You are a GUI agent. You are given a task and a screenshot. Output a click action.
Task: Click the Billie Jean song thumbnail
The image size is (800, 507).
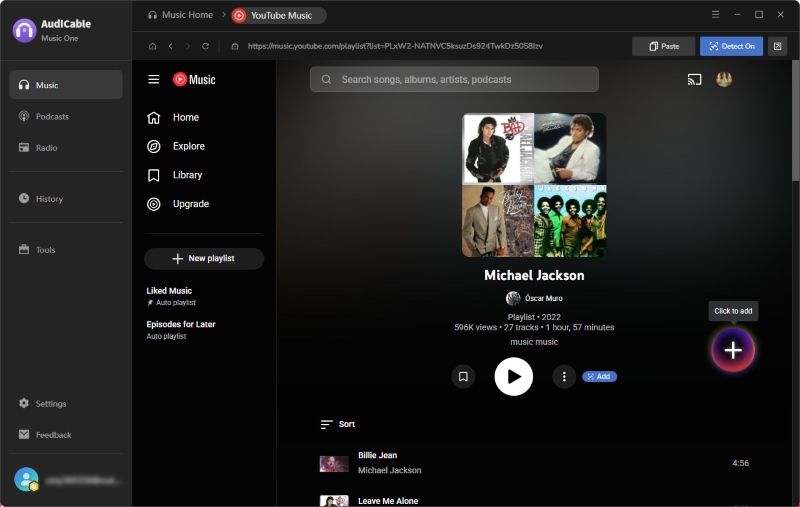[334, 464]
